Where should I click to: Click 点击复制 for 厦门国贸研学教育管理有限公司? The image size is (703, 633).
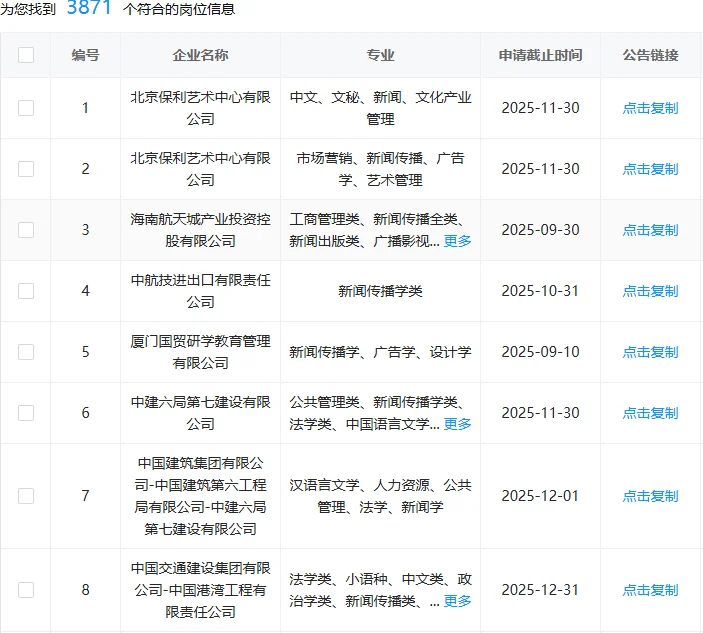click(x=650, y=352)
